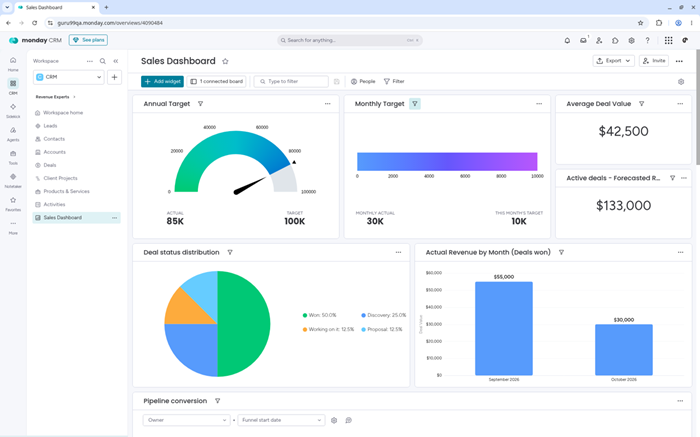Expand the Export dropdown
This screenshot has height=437, width=700.
[613, 61]
